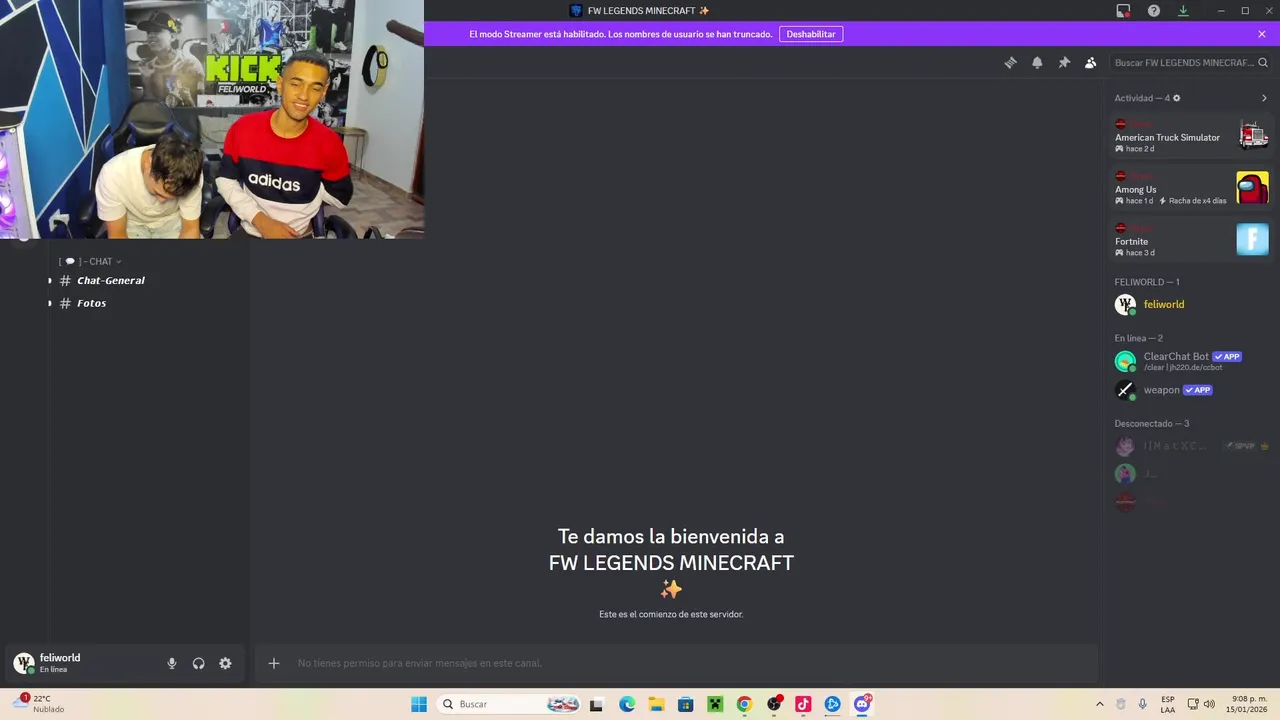This screenshot has height=720, width=1280.
Task: Open File Explorer from the taskbar
Action: [656, 704]
